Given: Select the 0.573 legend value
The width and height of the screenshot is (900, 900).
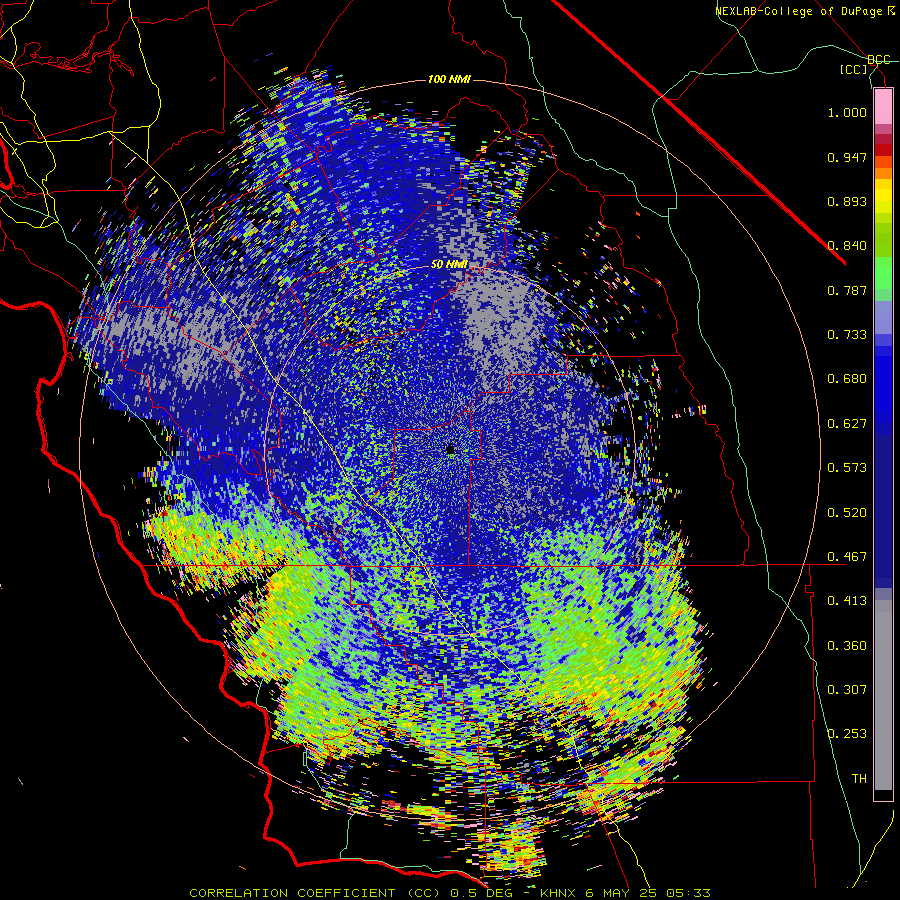Looking at the screenshot, I should 847,468.
